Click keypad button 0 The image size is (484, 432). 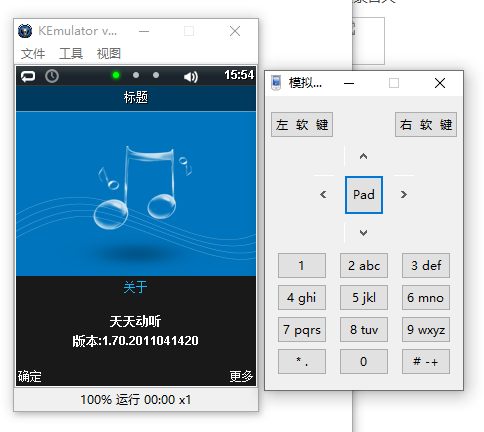[364, 361]
